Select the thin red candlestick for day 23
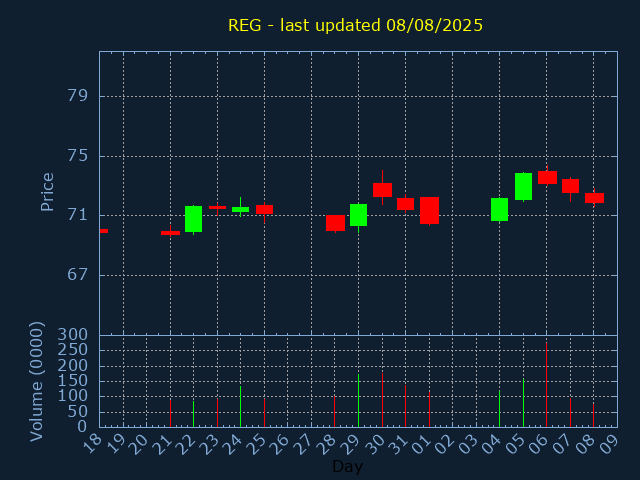 click(218, 207)
